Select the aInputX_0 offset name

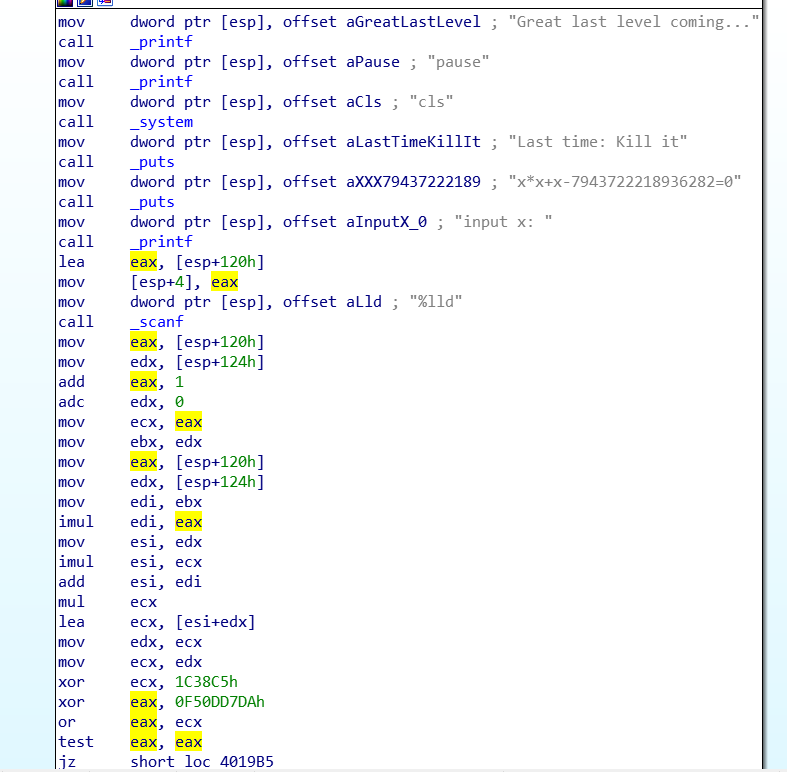click(386, 222)
